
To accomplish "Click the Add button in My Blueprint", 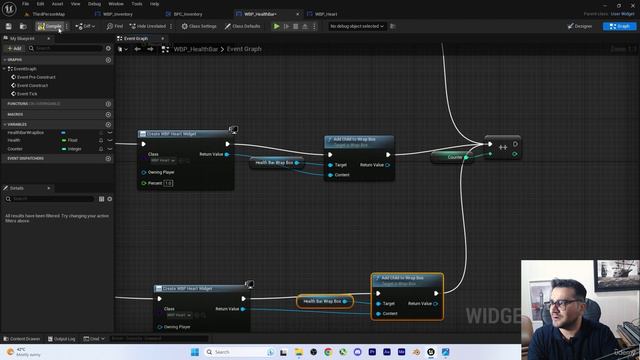I will tap(14, 48).
